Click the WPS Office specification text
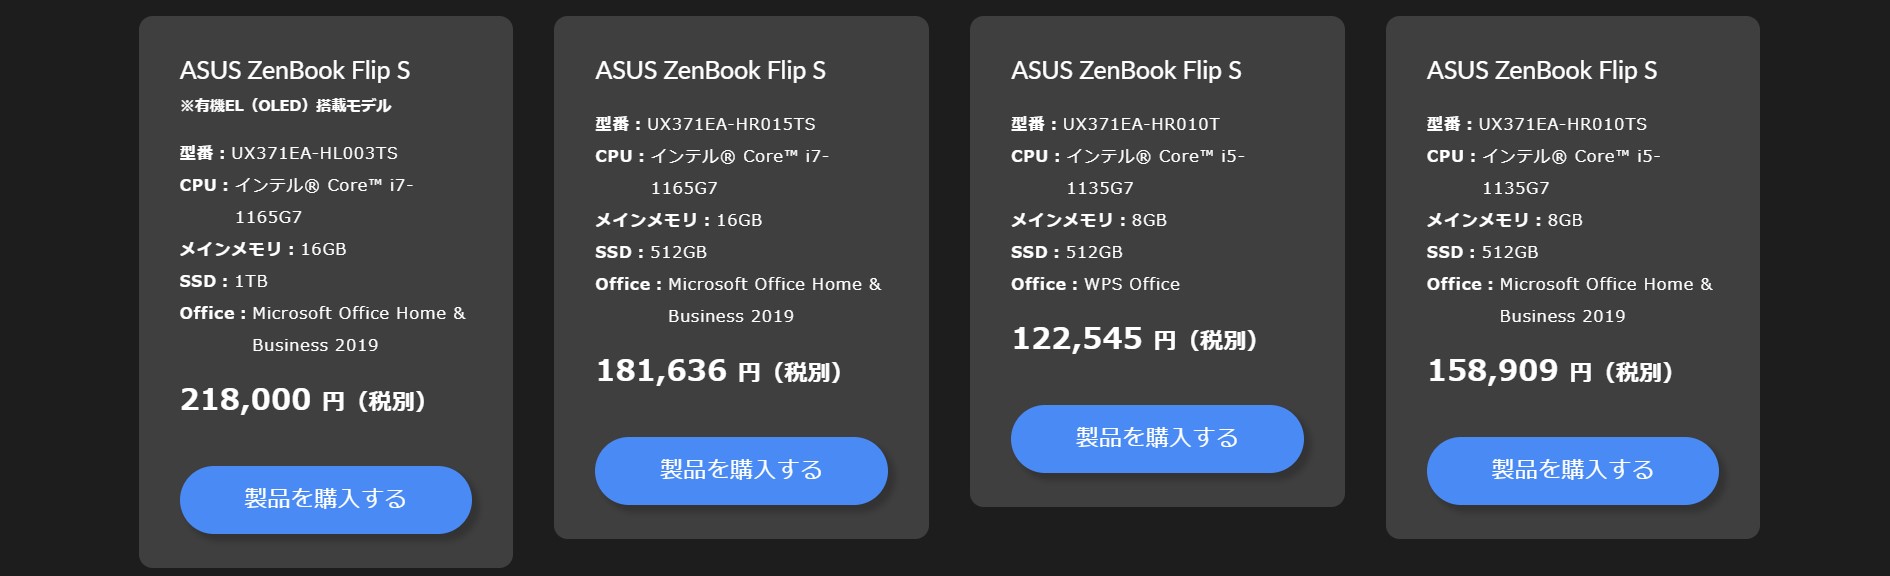This screenshot has height=576, width=1890. point(1132,284)
